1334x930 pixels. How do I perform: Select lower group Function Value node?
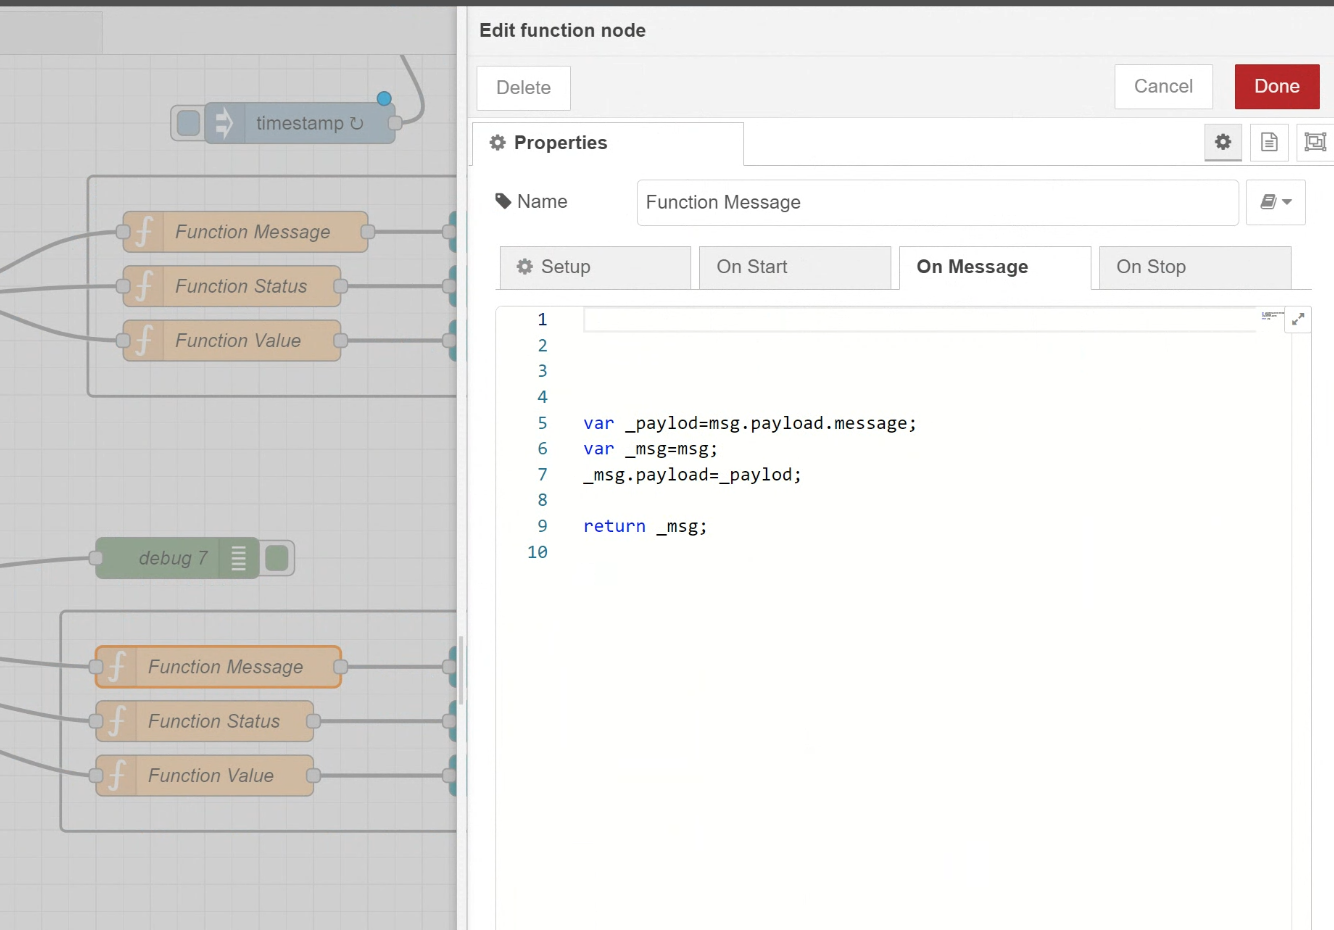[205, 776]
